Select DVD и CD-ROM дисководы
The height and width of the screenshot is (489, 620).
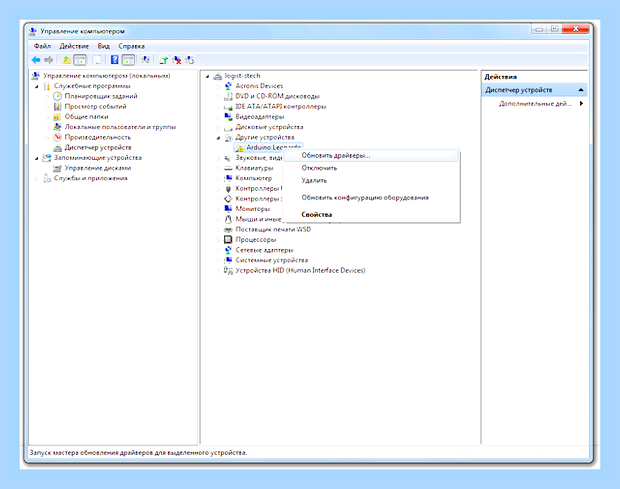point(277,96)
